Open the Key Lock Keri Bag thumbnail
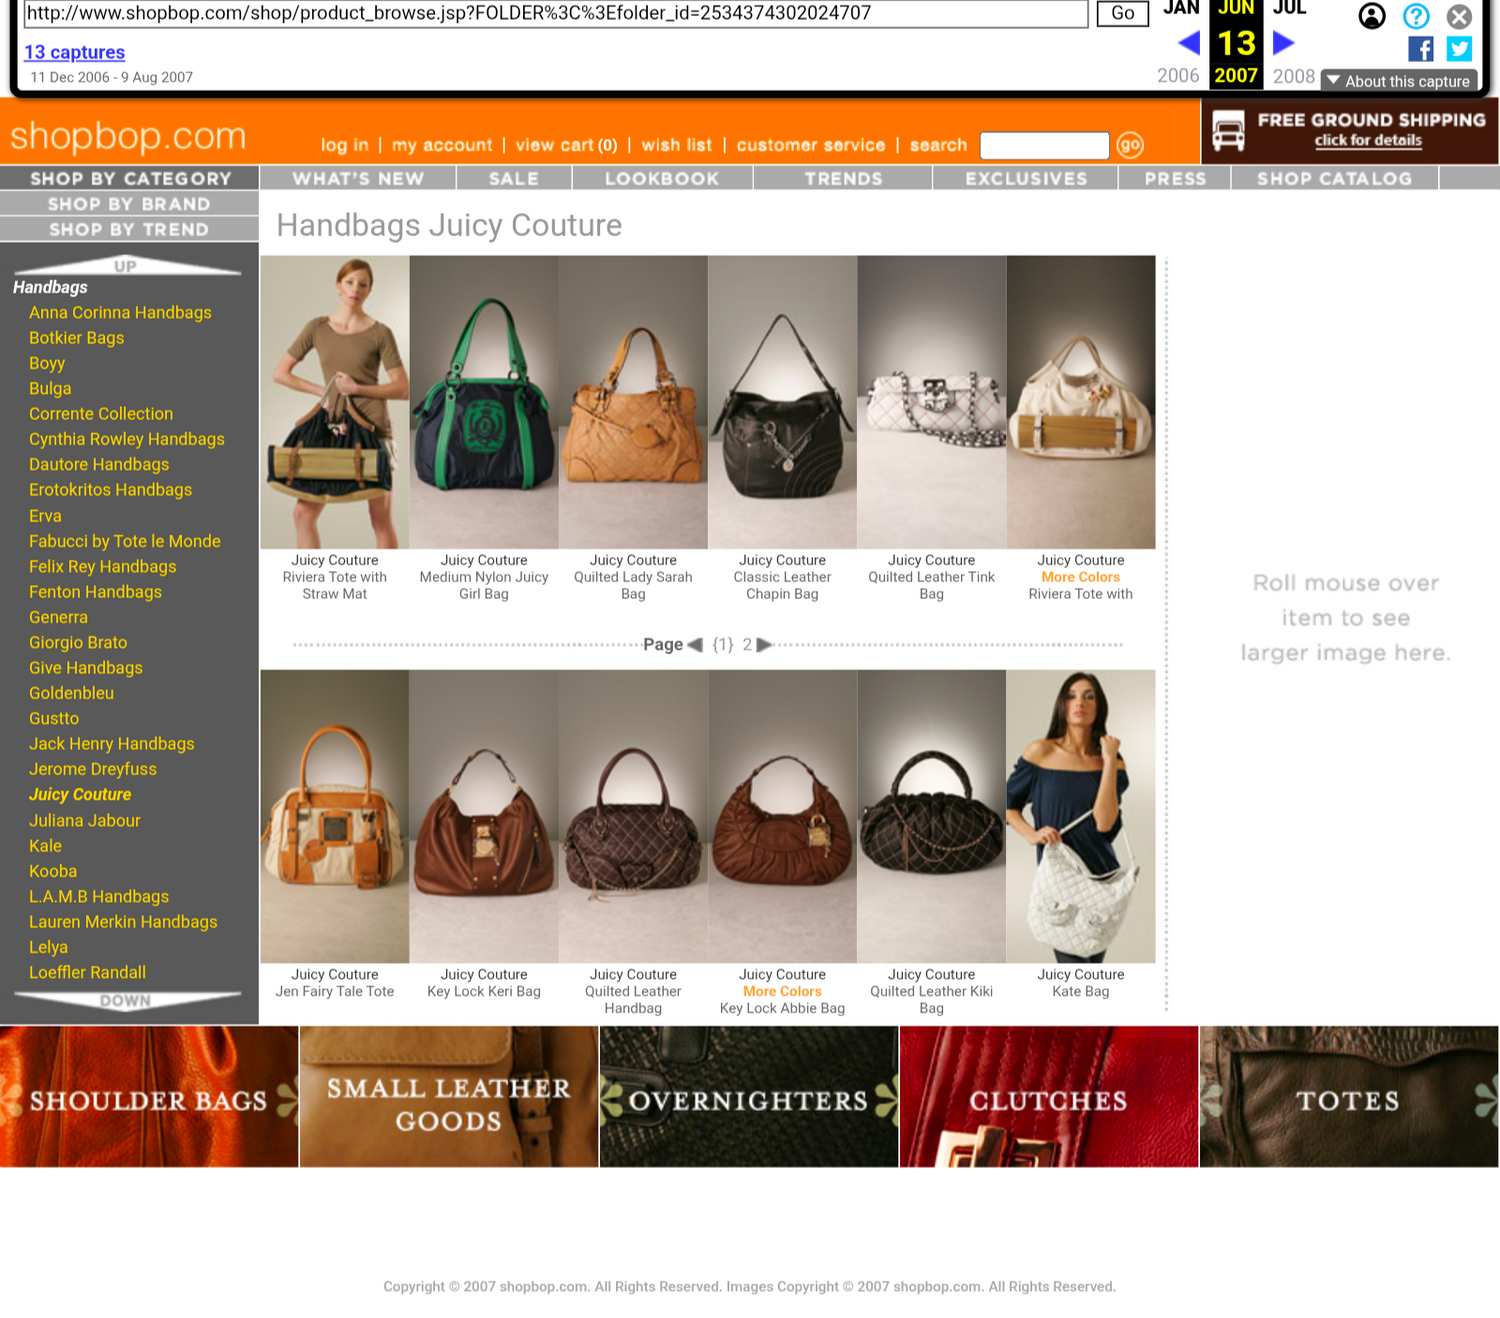Image resolution: width=1500 pixels, height=1318 pixels. [484, 816]
